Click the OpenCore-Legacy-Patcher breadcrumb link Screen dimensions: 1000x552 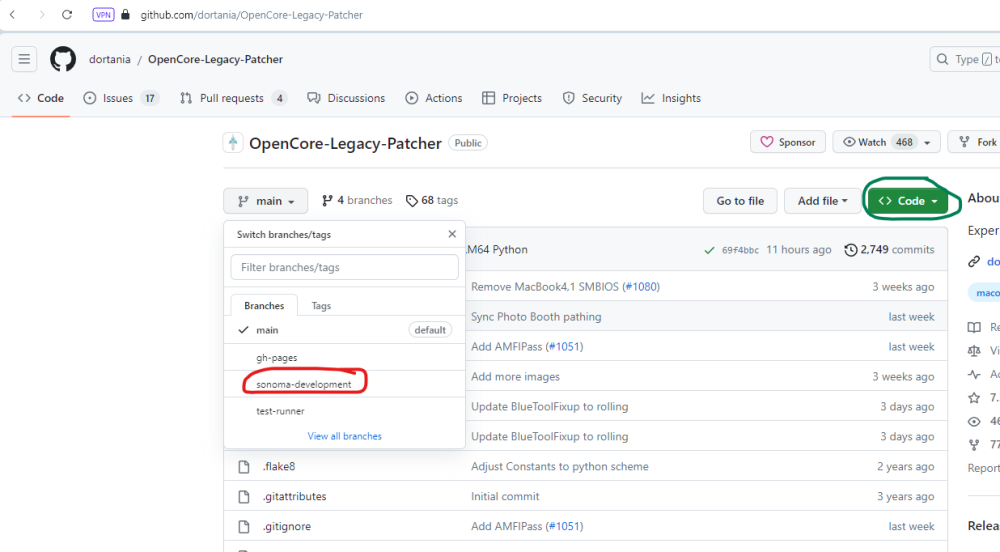(x=215, y=59)
